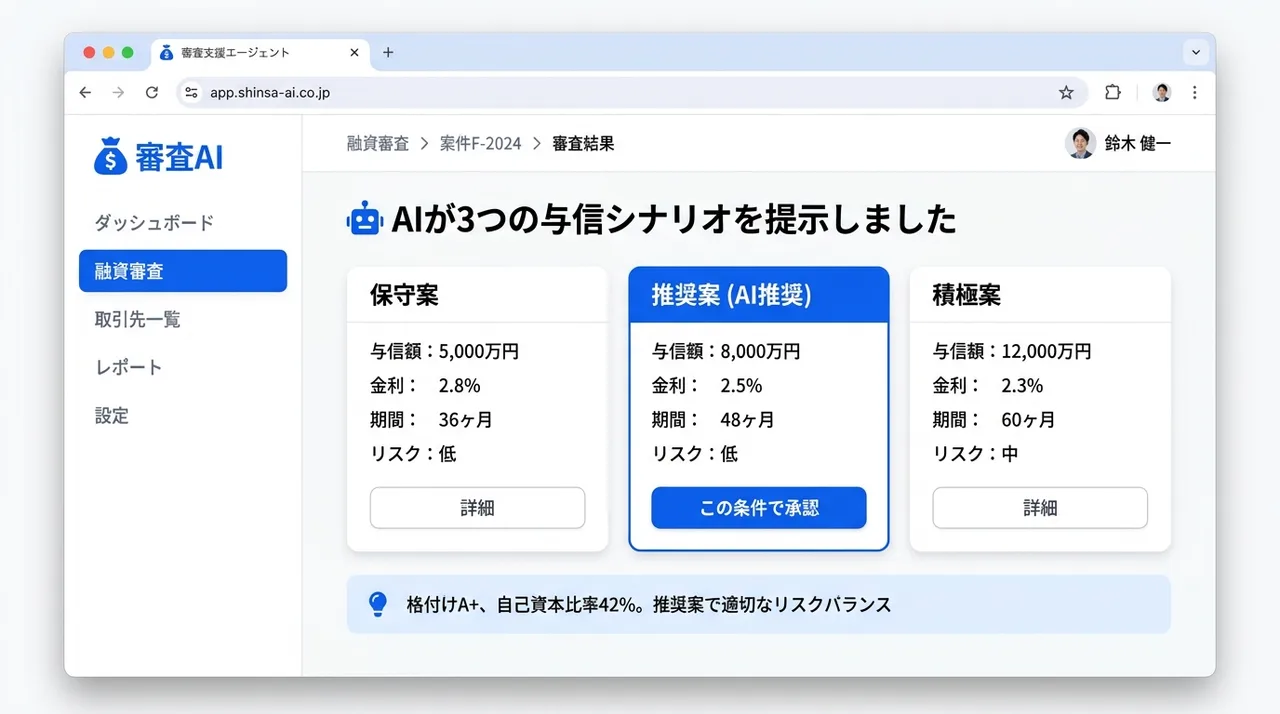Click the address bar URL field
1280x714 pixels.
(x=630, y=92)
